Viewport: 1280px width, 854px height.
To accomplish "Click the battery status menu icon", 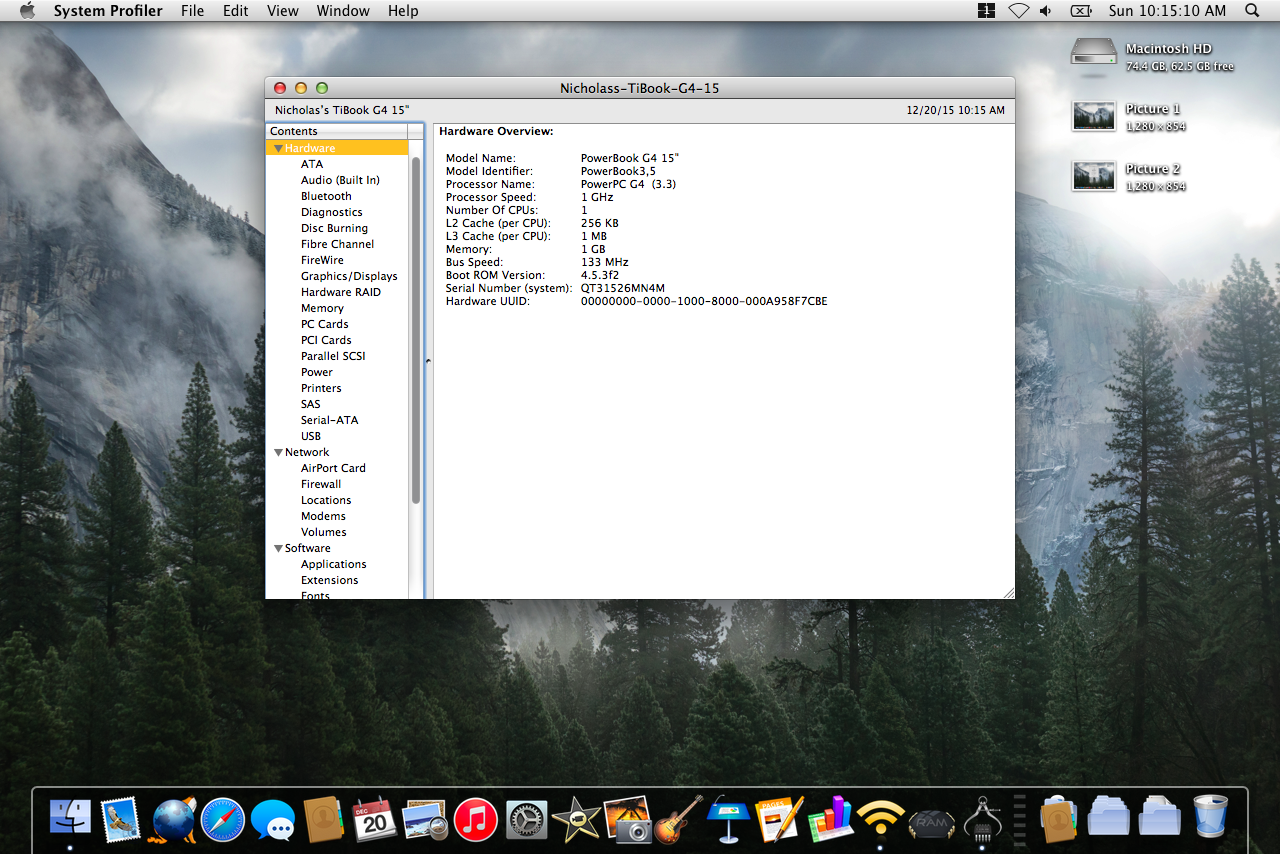I will click(1080, 11).
